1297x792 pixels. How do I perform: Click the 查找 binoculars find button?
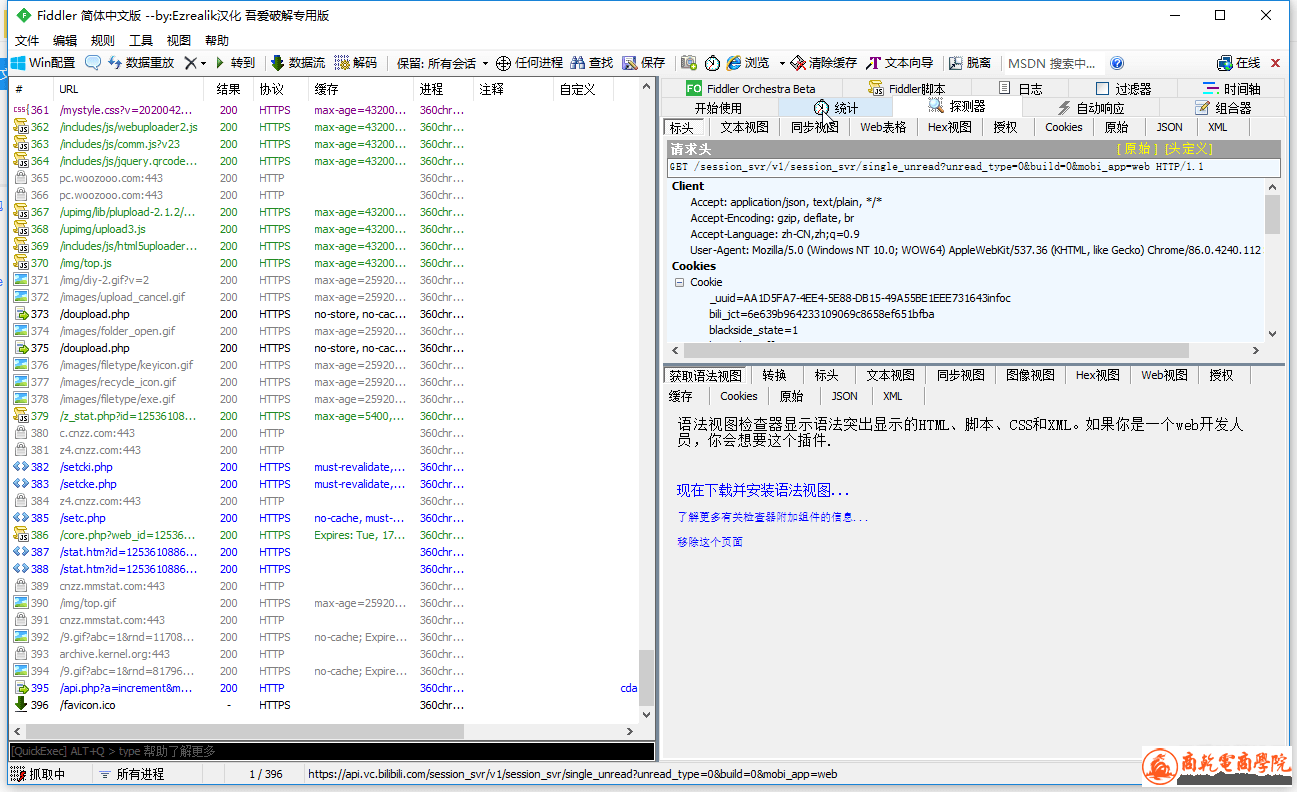click(592, 63)
